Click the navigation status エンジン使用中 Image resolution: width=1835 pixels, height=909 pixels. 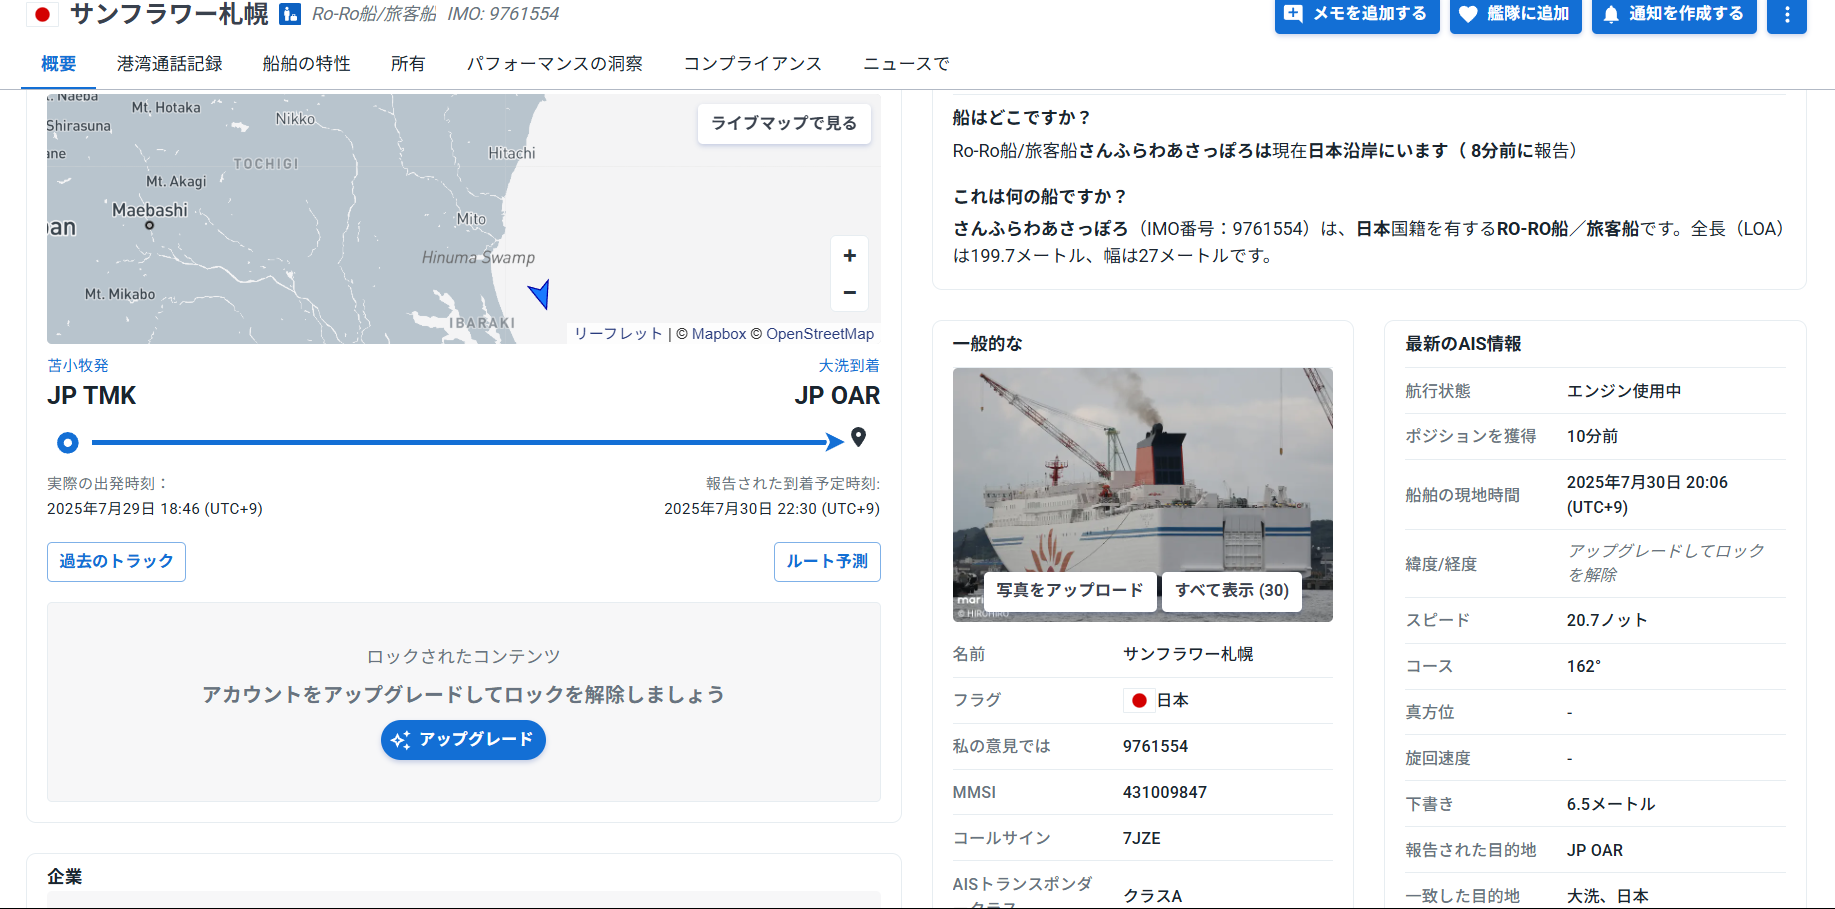point(1624,391)
